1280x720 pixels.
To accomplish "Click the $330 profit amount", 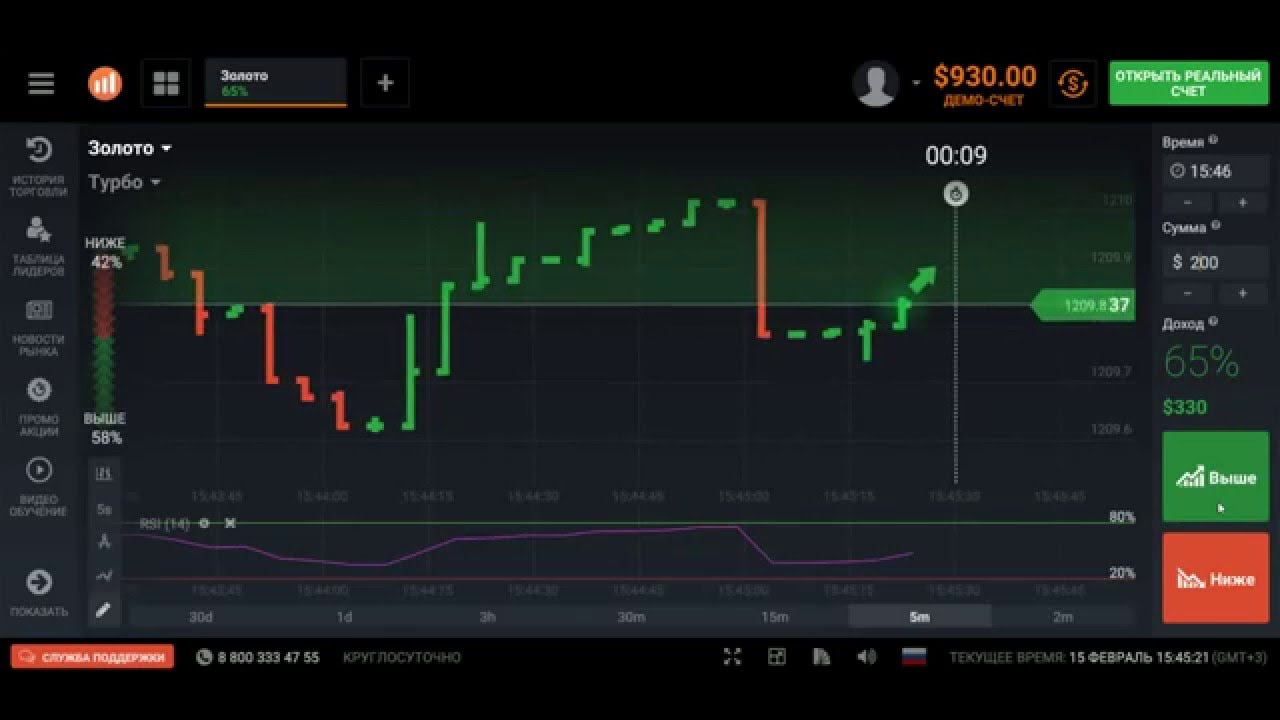I will pyautogui.click(x=1185, y=407).
